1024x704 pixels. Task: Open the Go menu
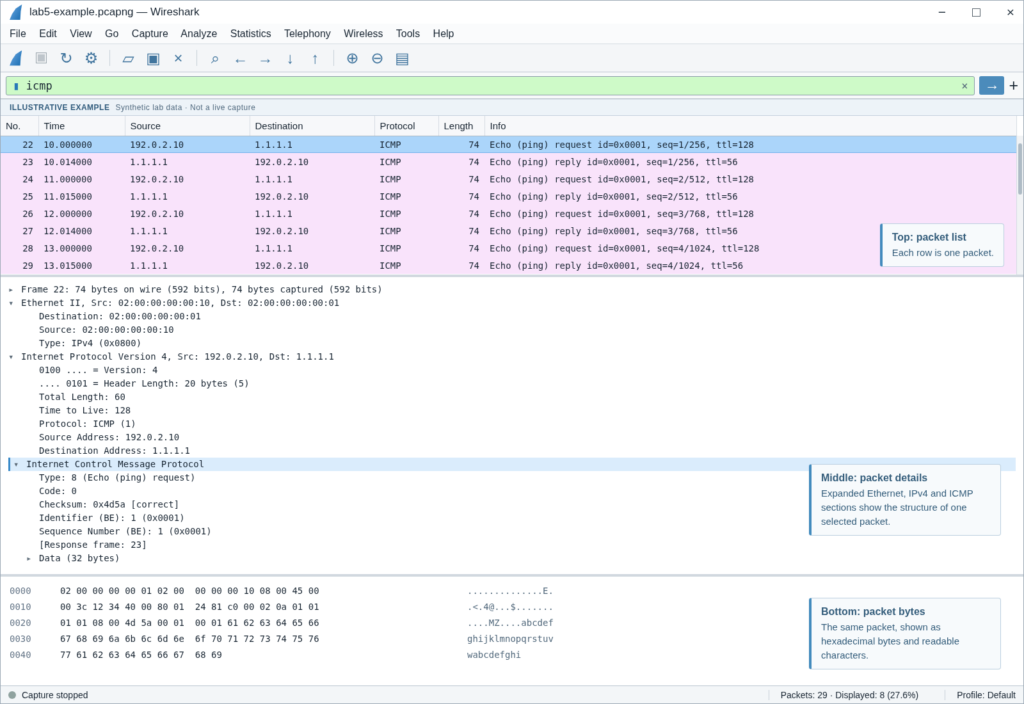pyautogui.click(x=112, y=33)
